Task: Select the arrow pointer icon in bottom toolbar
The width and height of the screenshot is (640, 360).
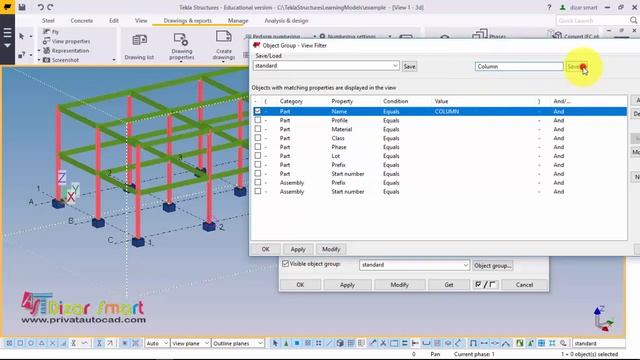Action: [x=275, y=343]
